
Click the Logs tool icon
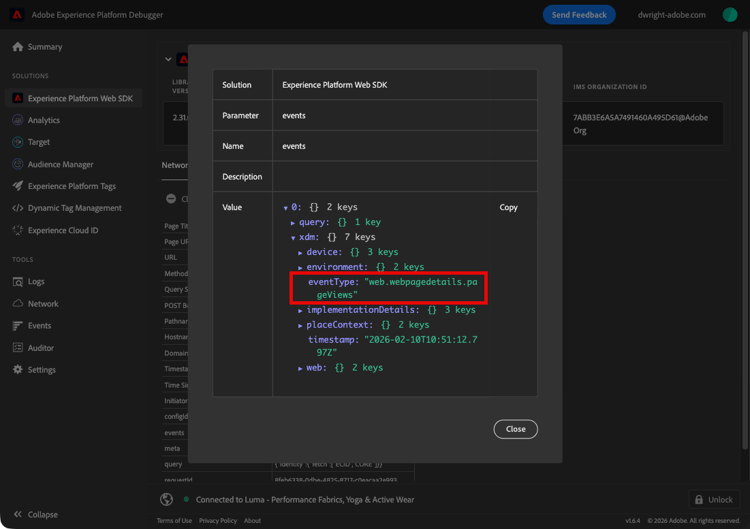18,282
